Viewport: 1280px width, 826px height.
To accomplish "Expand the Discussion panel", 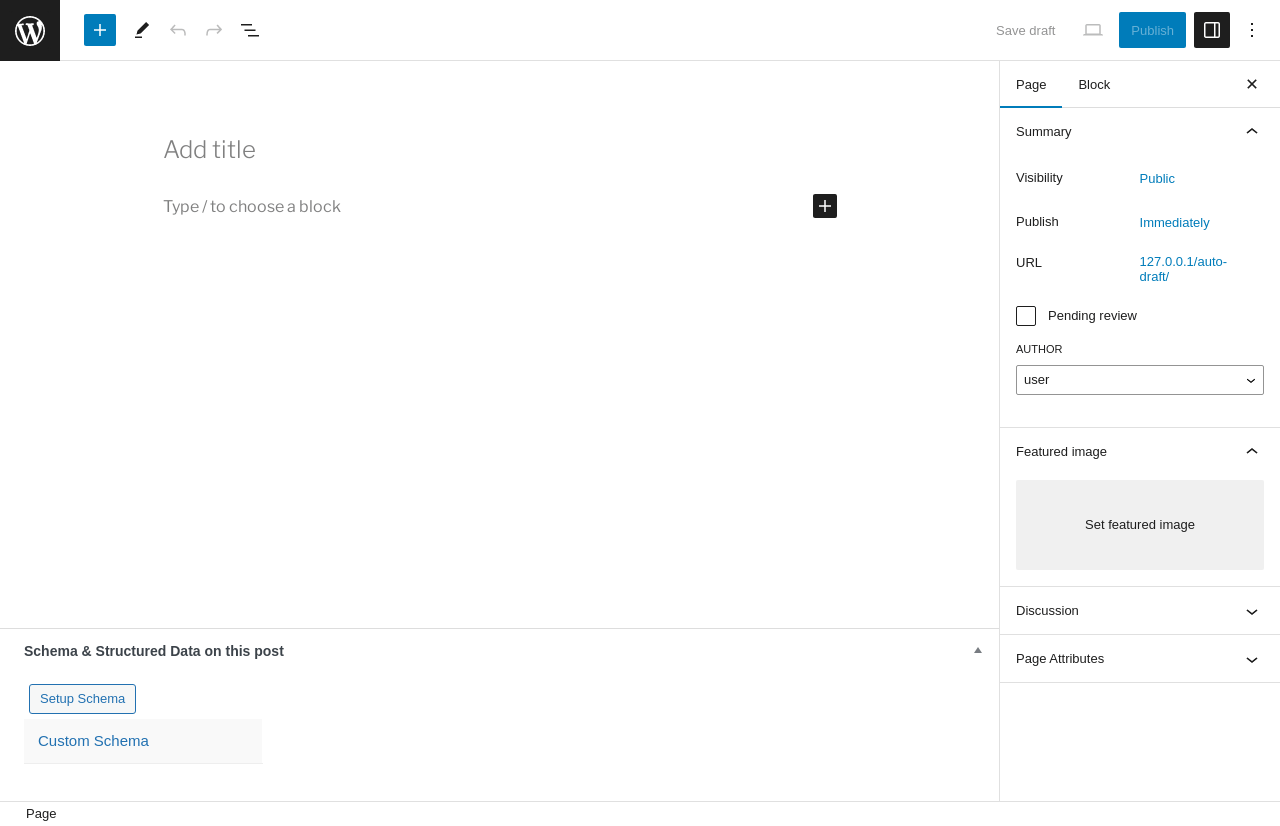I will 1252,611.
